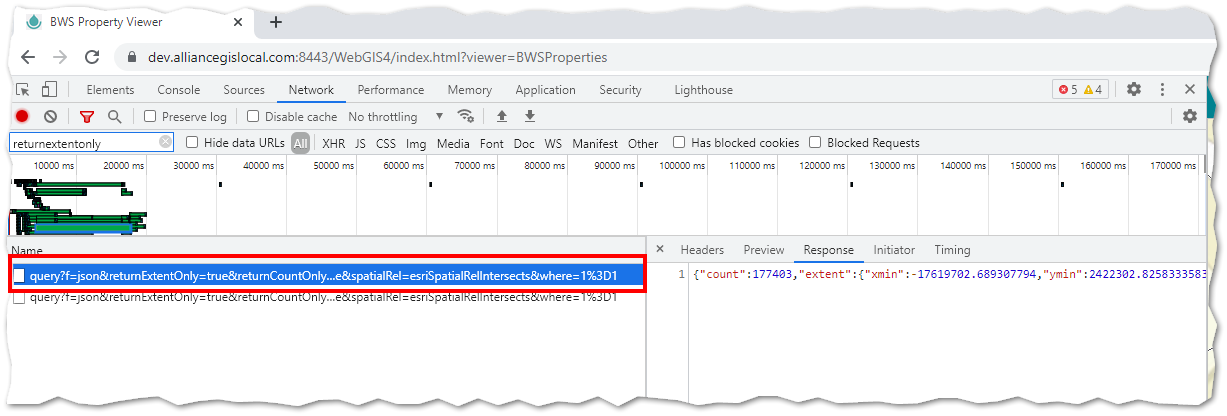The image size is (1227, 416).
Task: Enable the Preserve log checkbox
Action: tap(150, 117)
